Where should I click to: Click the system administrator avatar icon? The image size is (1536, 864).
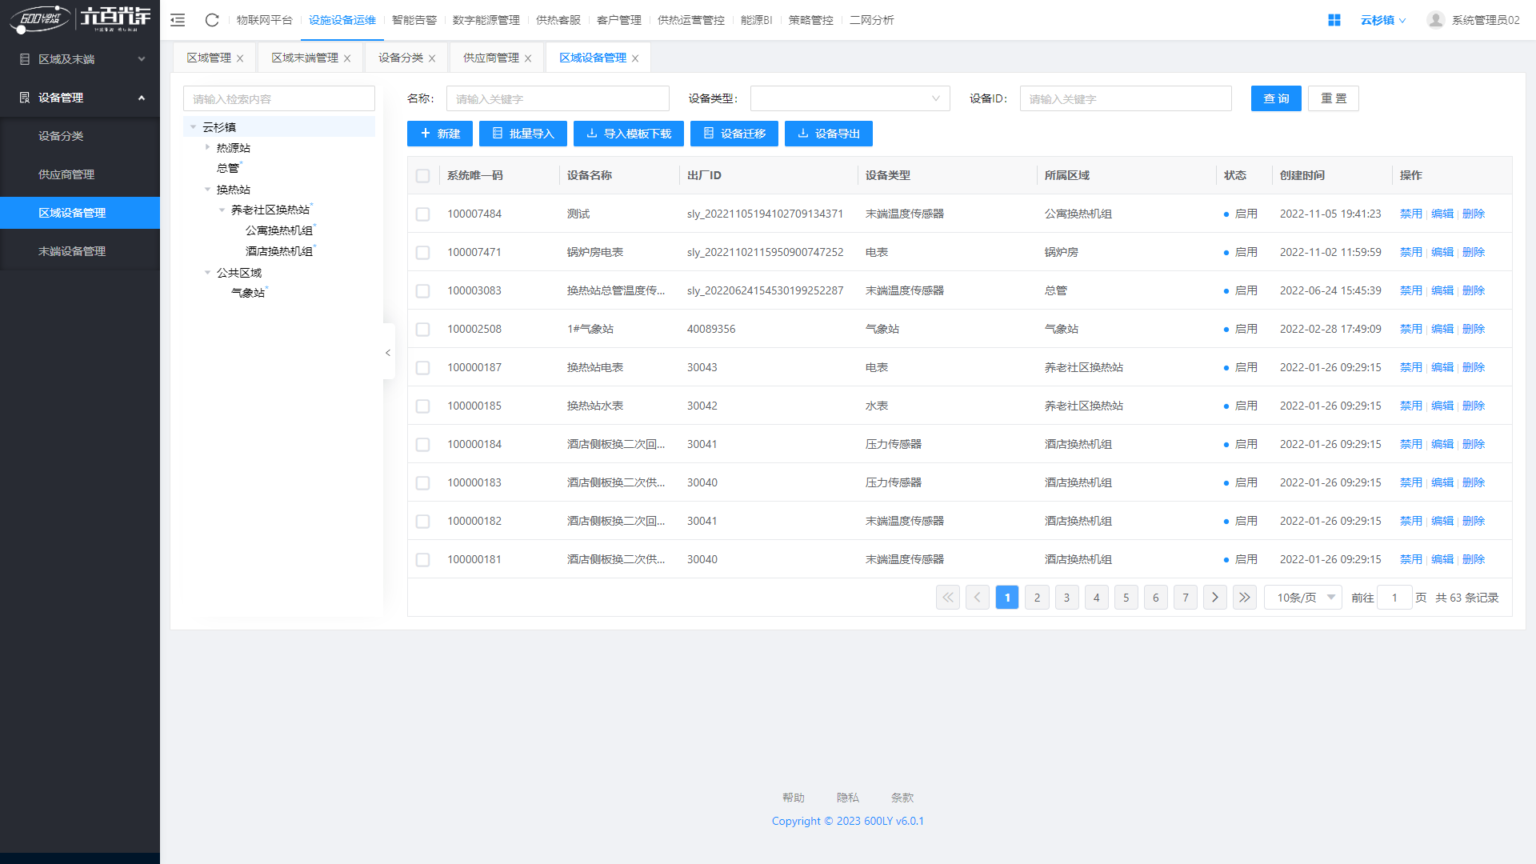coord(1435,20)
